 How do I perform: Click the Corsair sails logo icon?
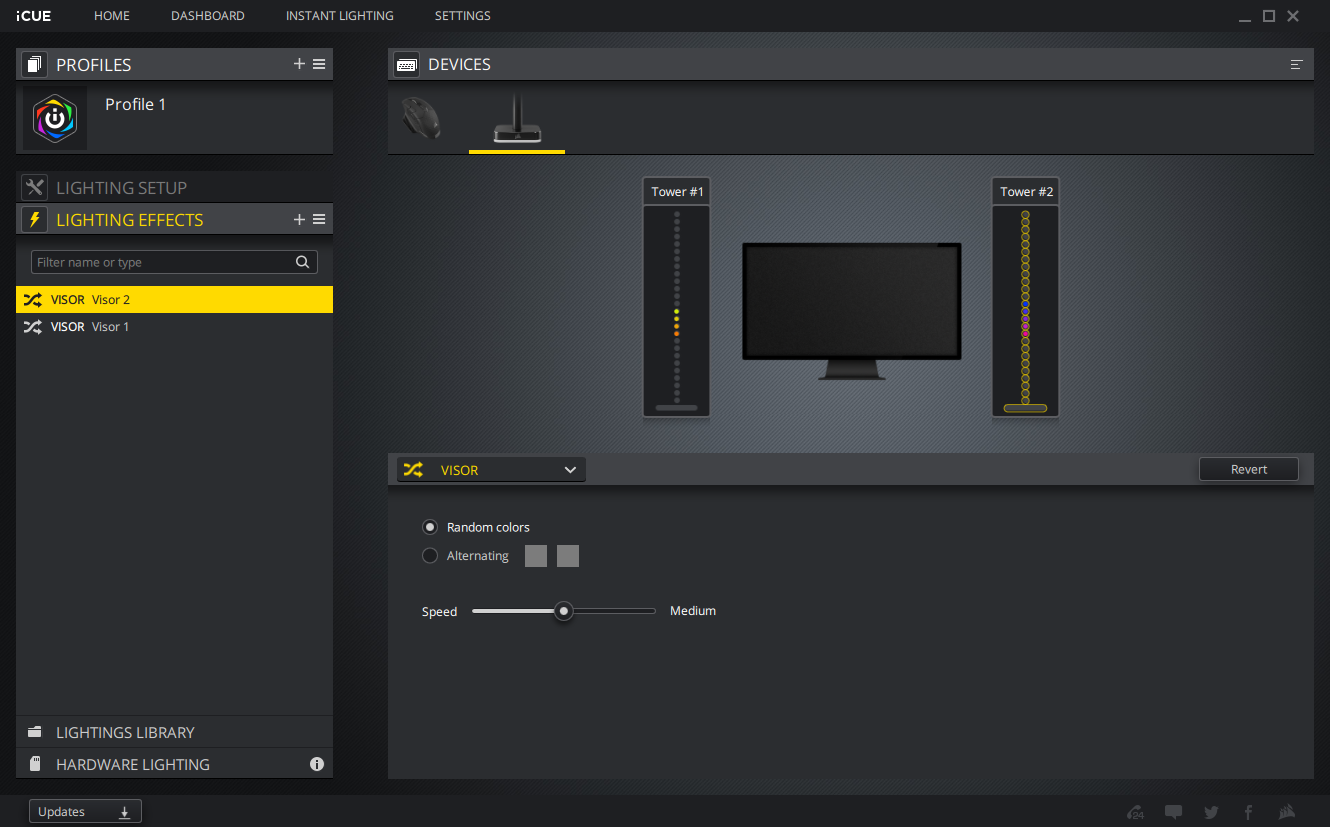(x=1288, y=812)
